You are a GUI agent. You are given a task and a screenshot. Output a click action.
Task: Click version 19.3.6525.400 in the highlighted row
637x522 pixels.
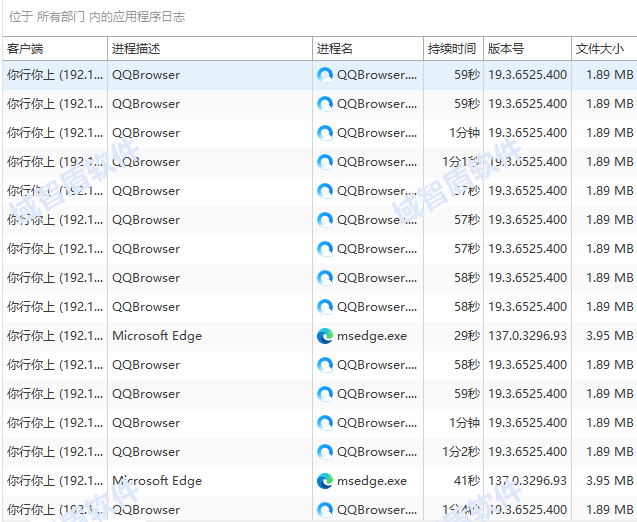[527, 75]
